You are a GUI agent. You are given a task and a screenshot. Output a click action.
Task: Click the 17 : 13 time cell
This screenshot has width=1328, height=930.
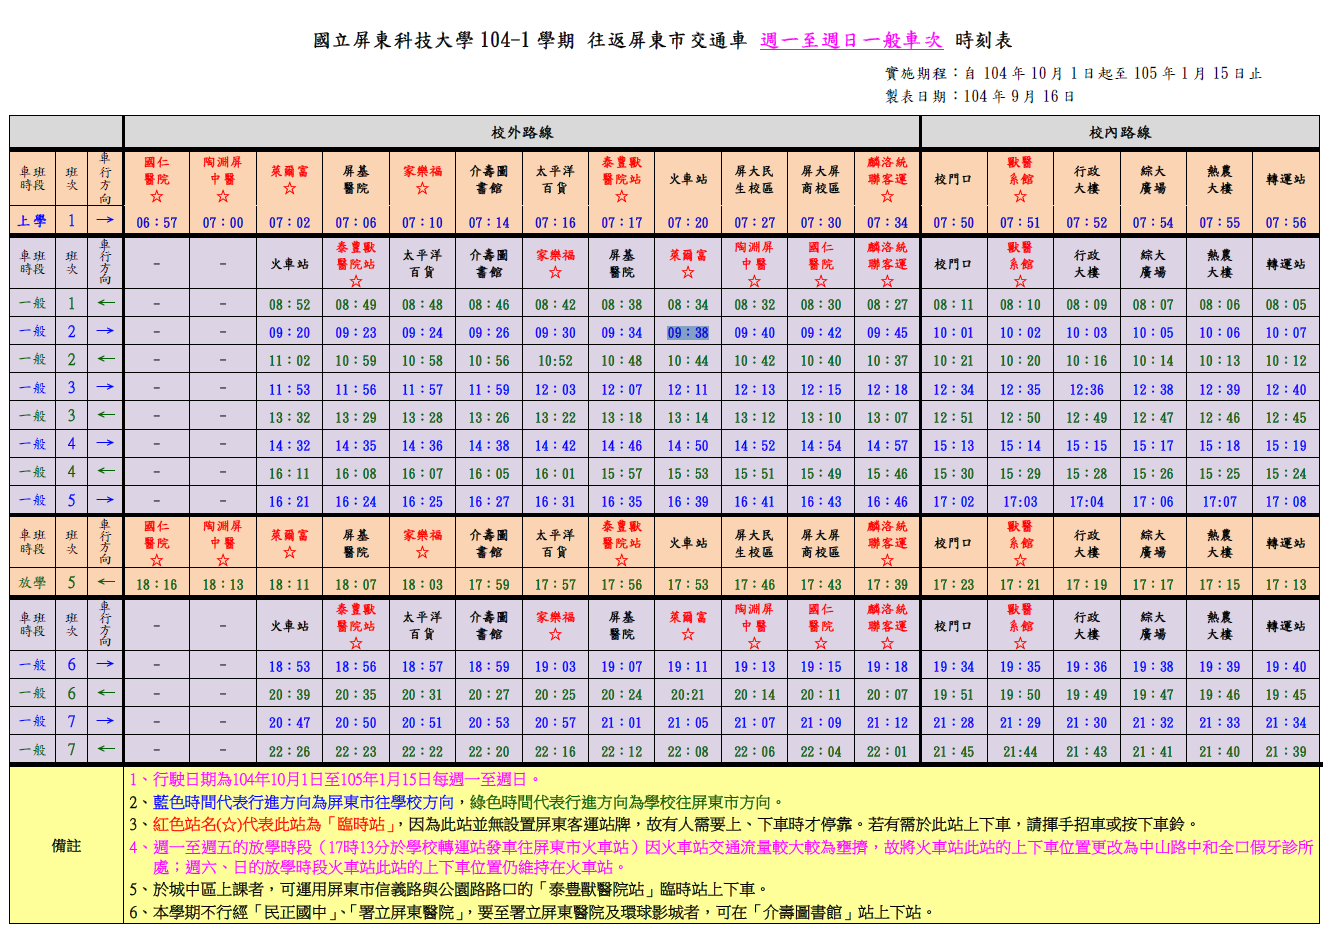click(1286, 585)
